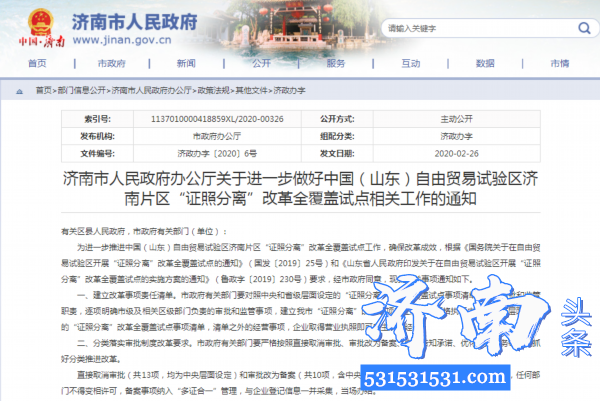Click the document headline about 证照分离 reform

click(x=300, y=189)
